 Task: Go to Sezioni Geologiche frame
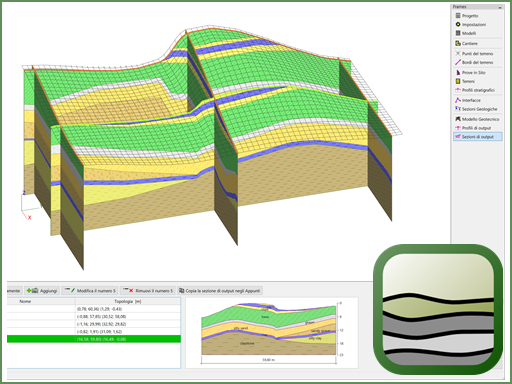pyautogui.click(x=477, y=109)
